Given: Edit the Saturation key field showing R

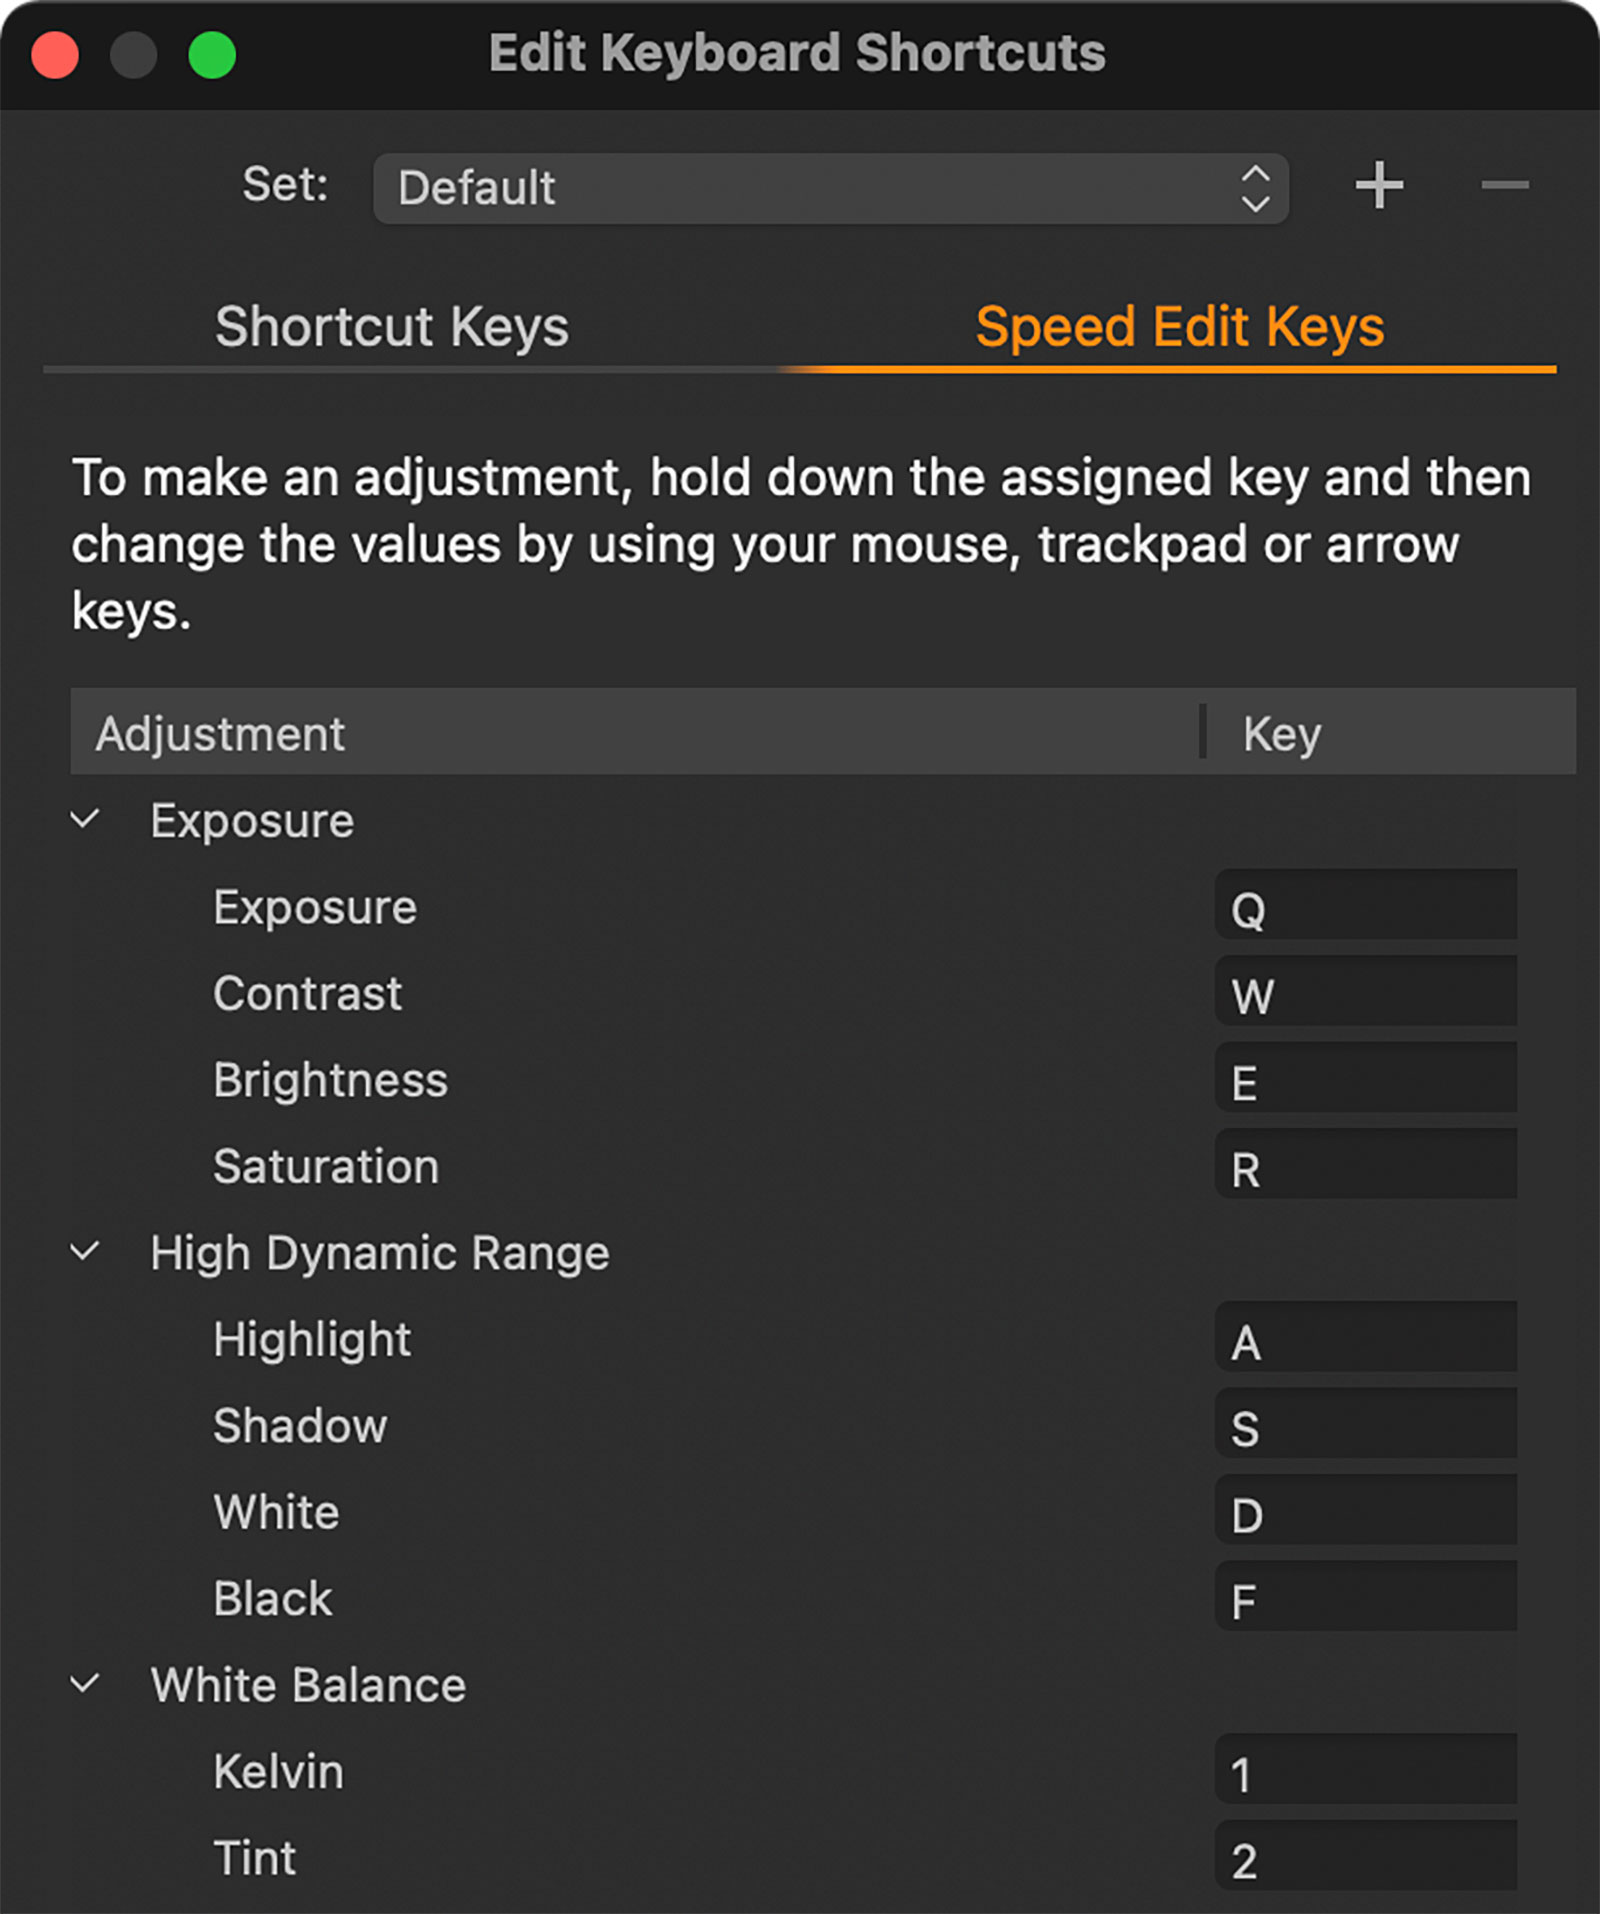Looking at the screenshot, I should coord(1365,1165).
